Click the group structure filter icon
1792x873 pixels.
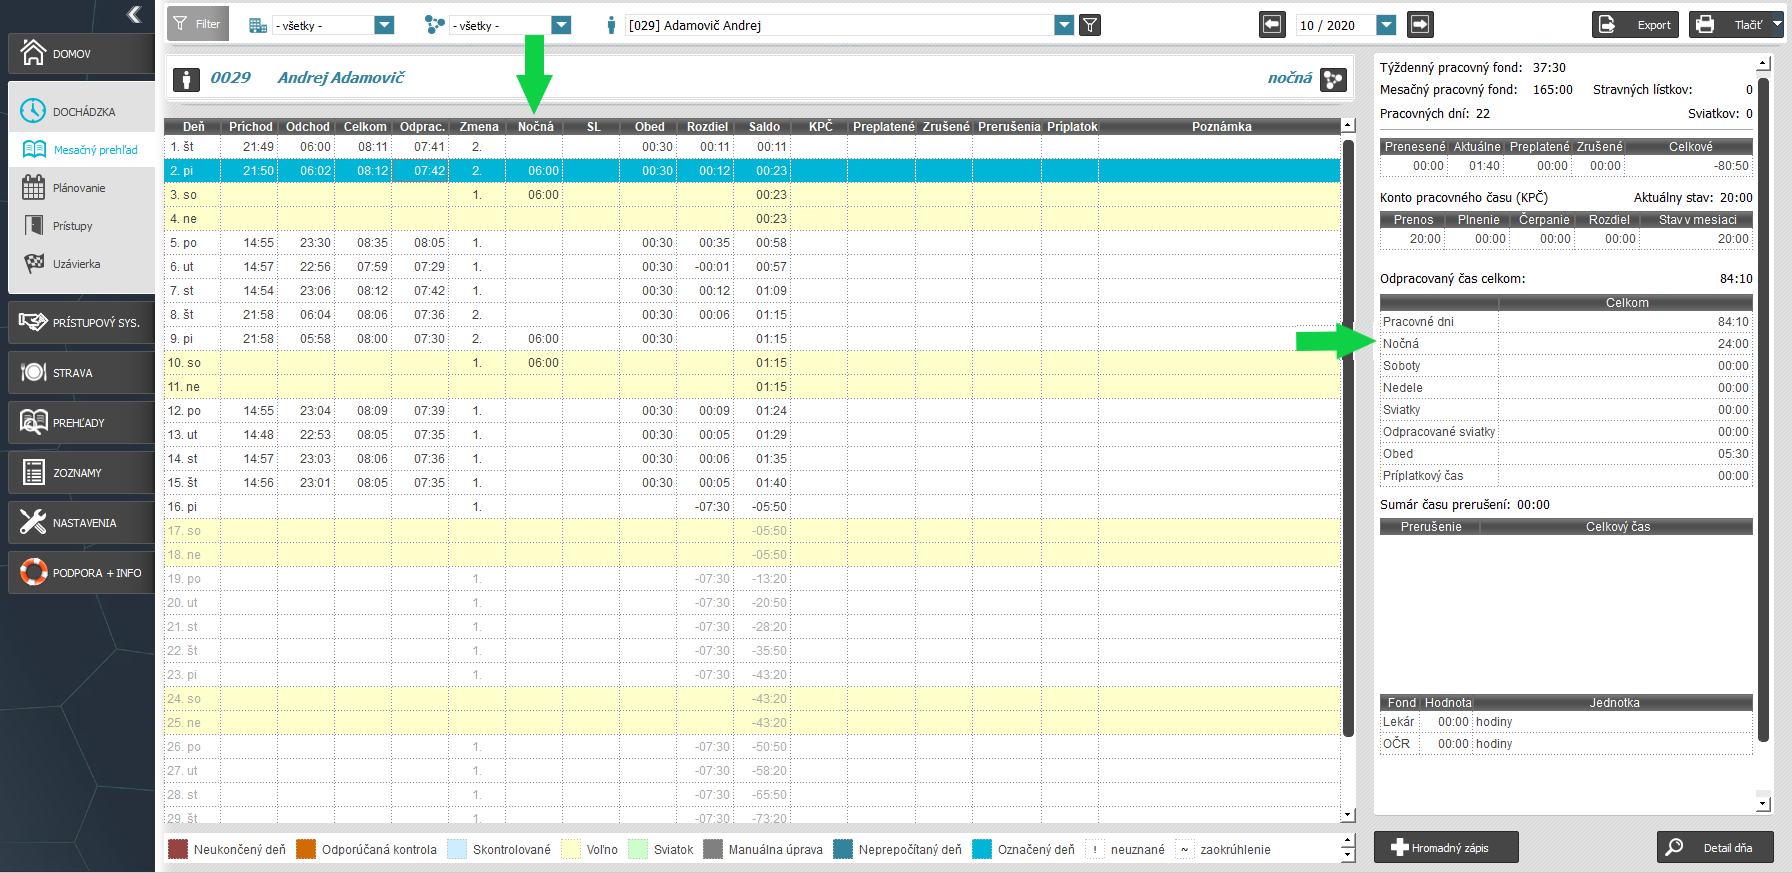coord(434,25)
